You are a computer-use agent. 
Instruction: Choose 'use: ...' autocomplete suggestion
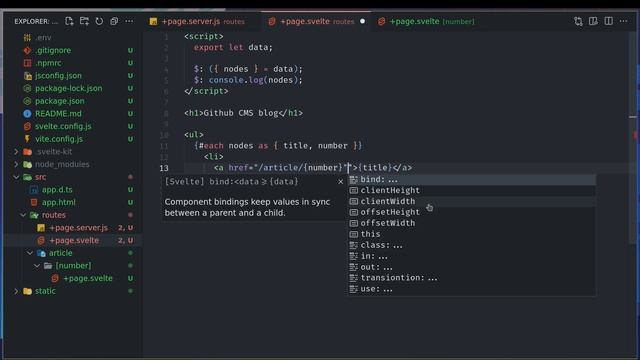[x=472, y=289]
